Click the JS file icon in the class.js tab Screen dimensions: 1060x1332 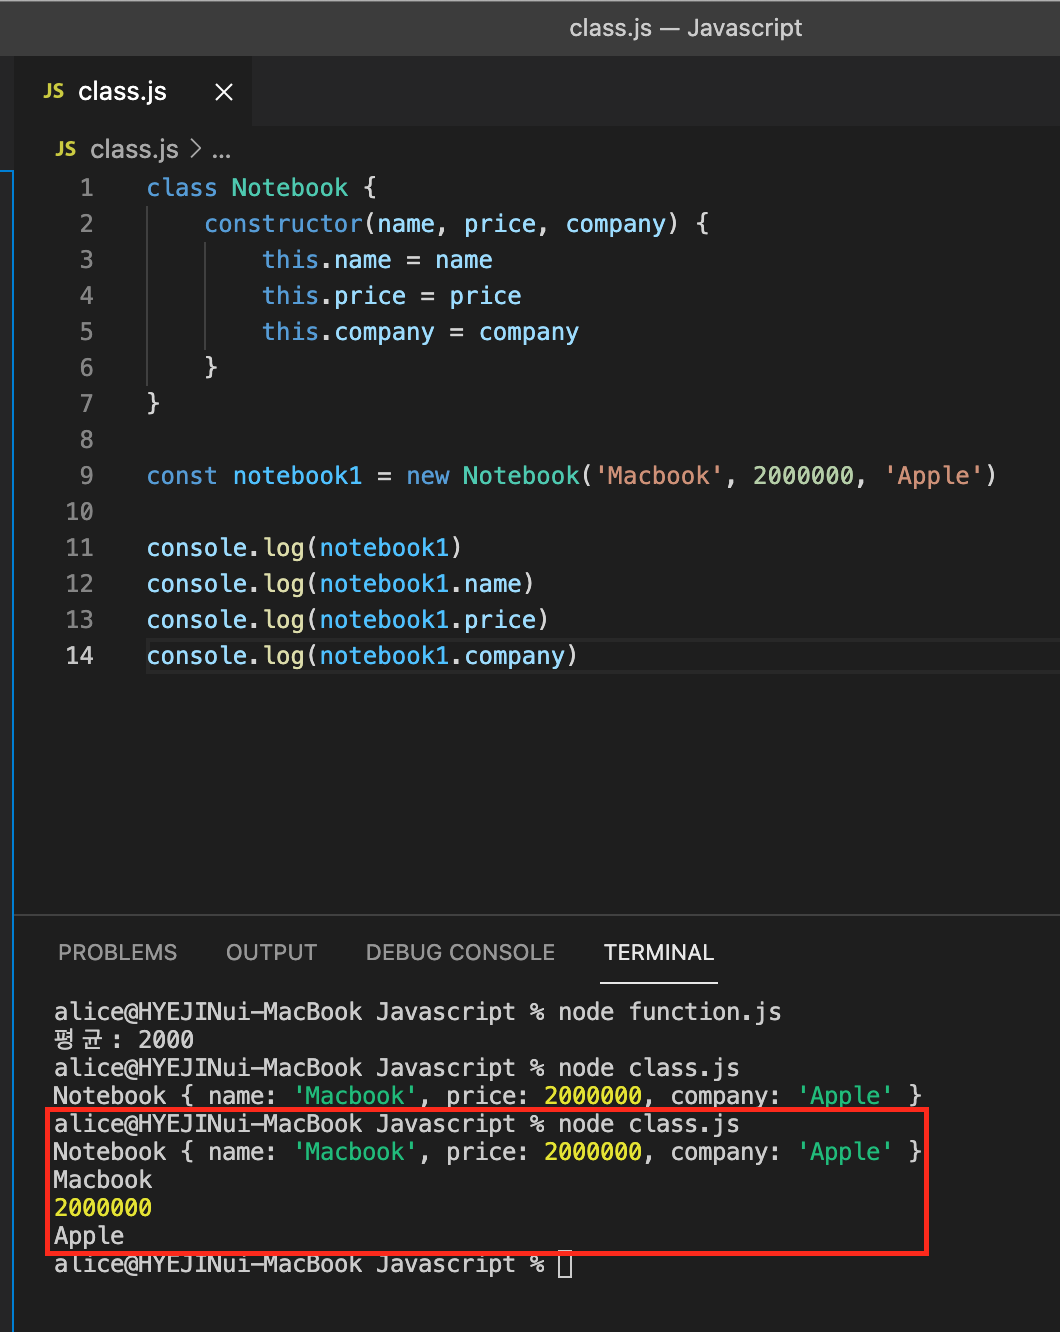[x=54, y=91]
